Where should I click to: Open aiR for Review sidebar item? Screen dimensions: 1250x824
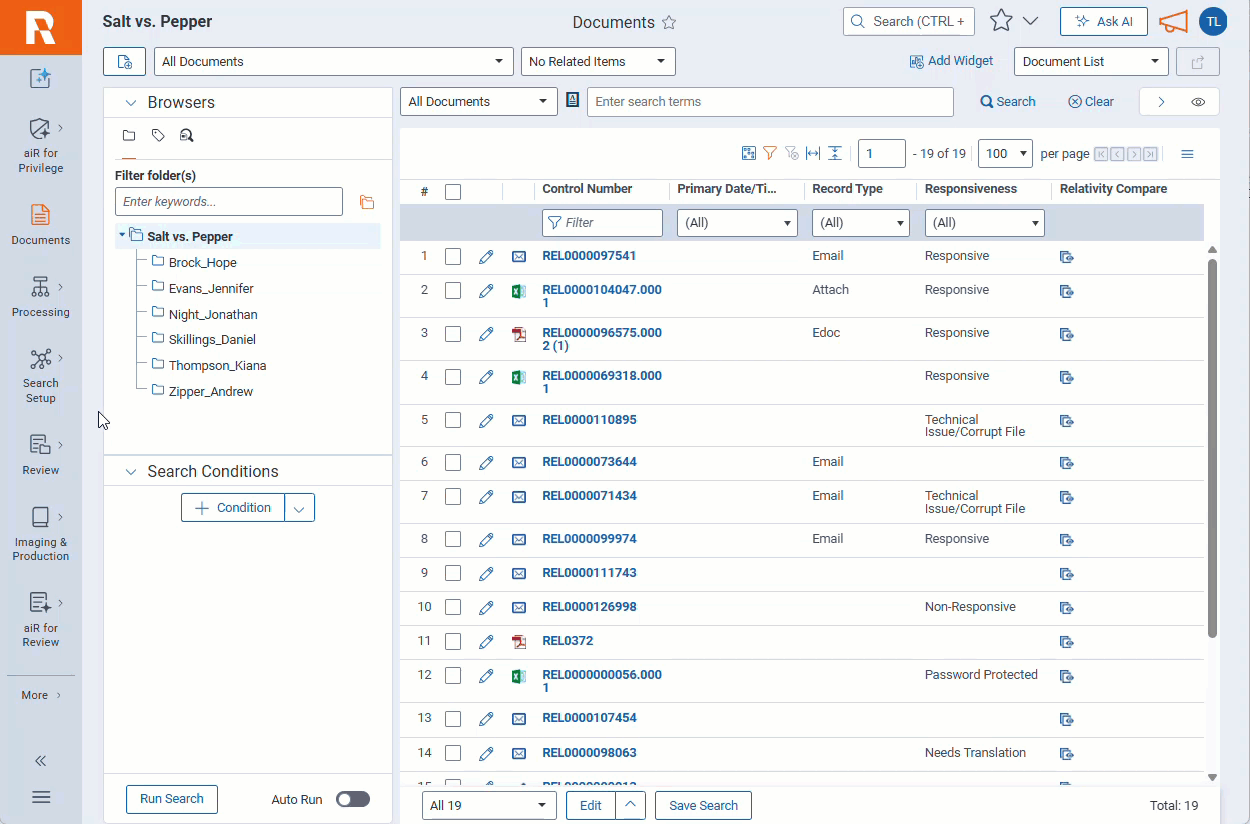(x=41, y=620)
